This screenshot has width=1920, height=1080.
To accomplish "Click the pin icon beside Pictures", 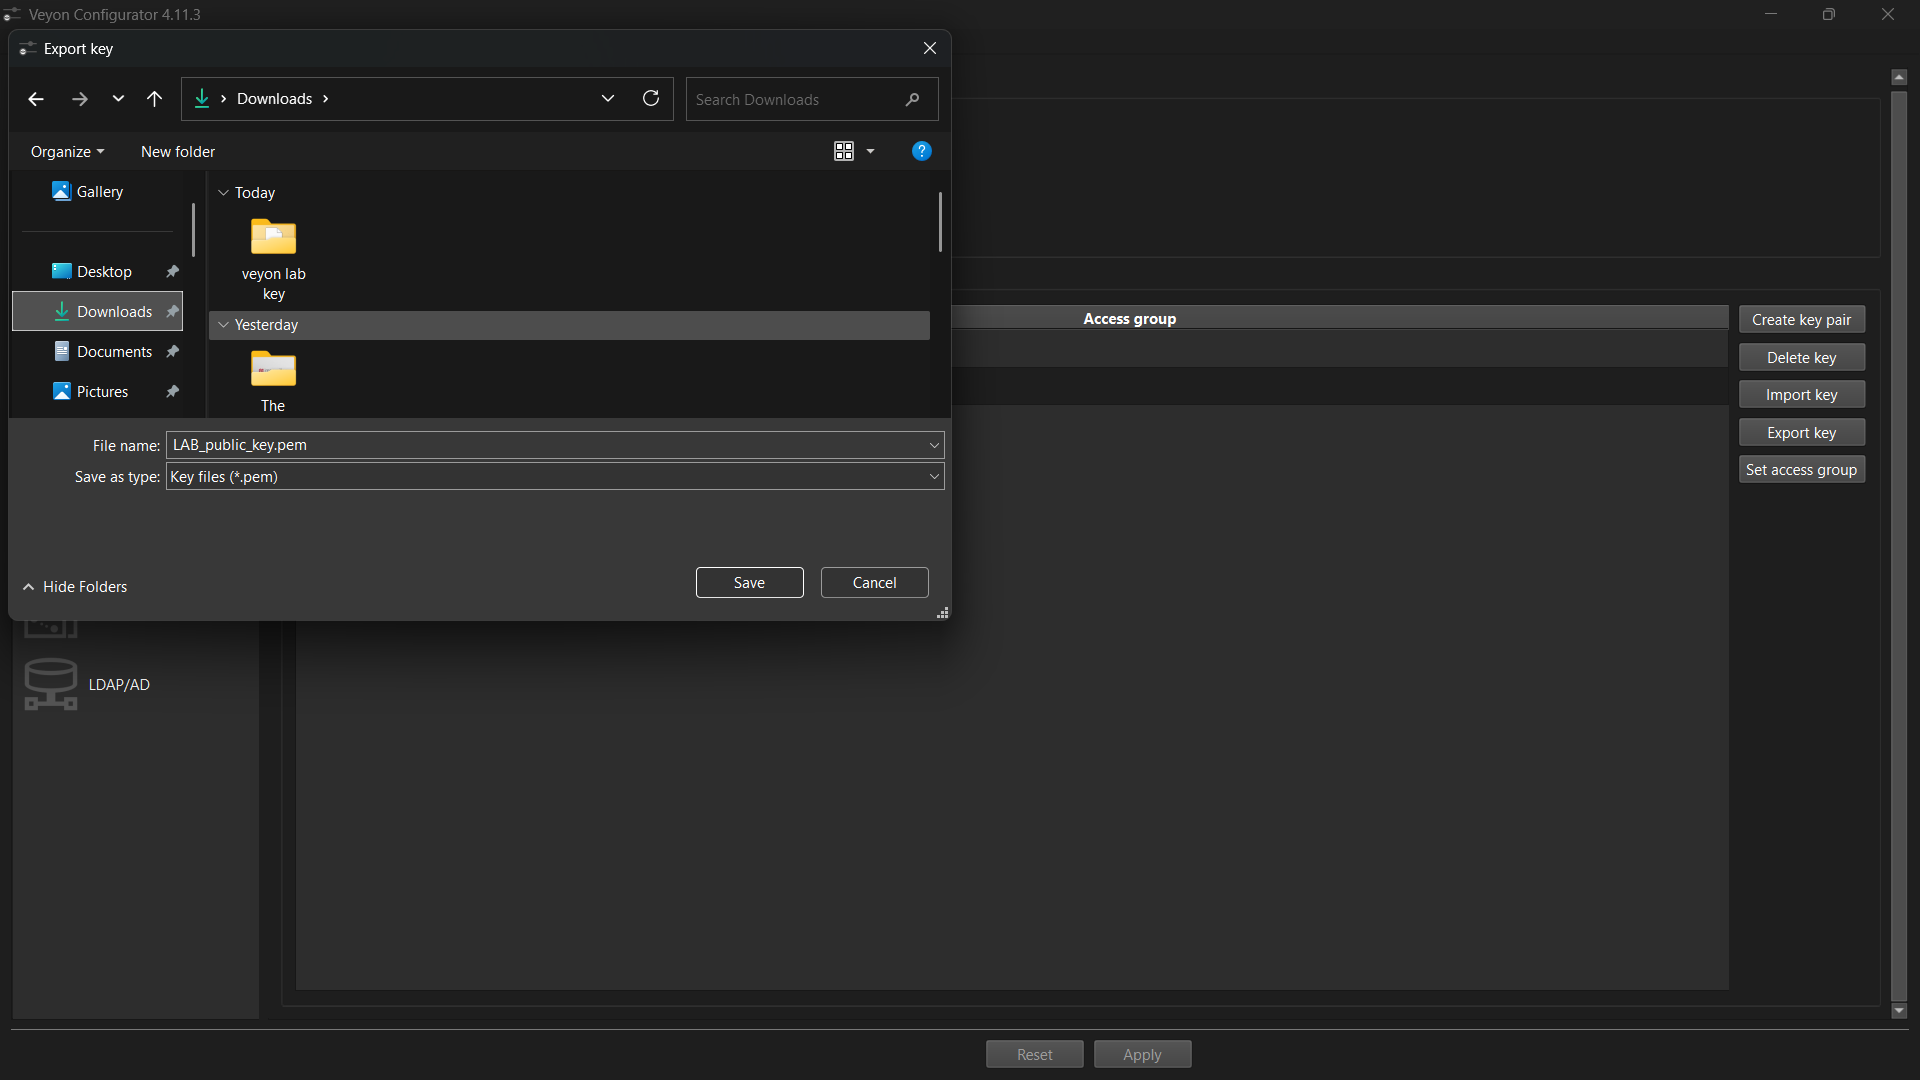I will click(x=172, y=392).
